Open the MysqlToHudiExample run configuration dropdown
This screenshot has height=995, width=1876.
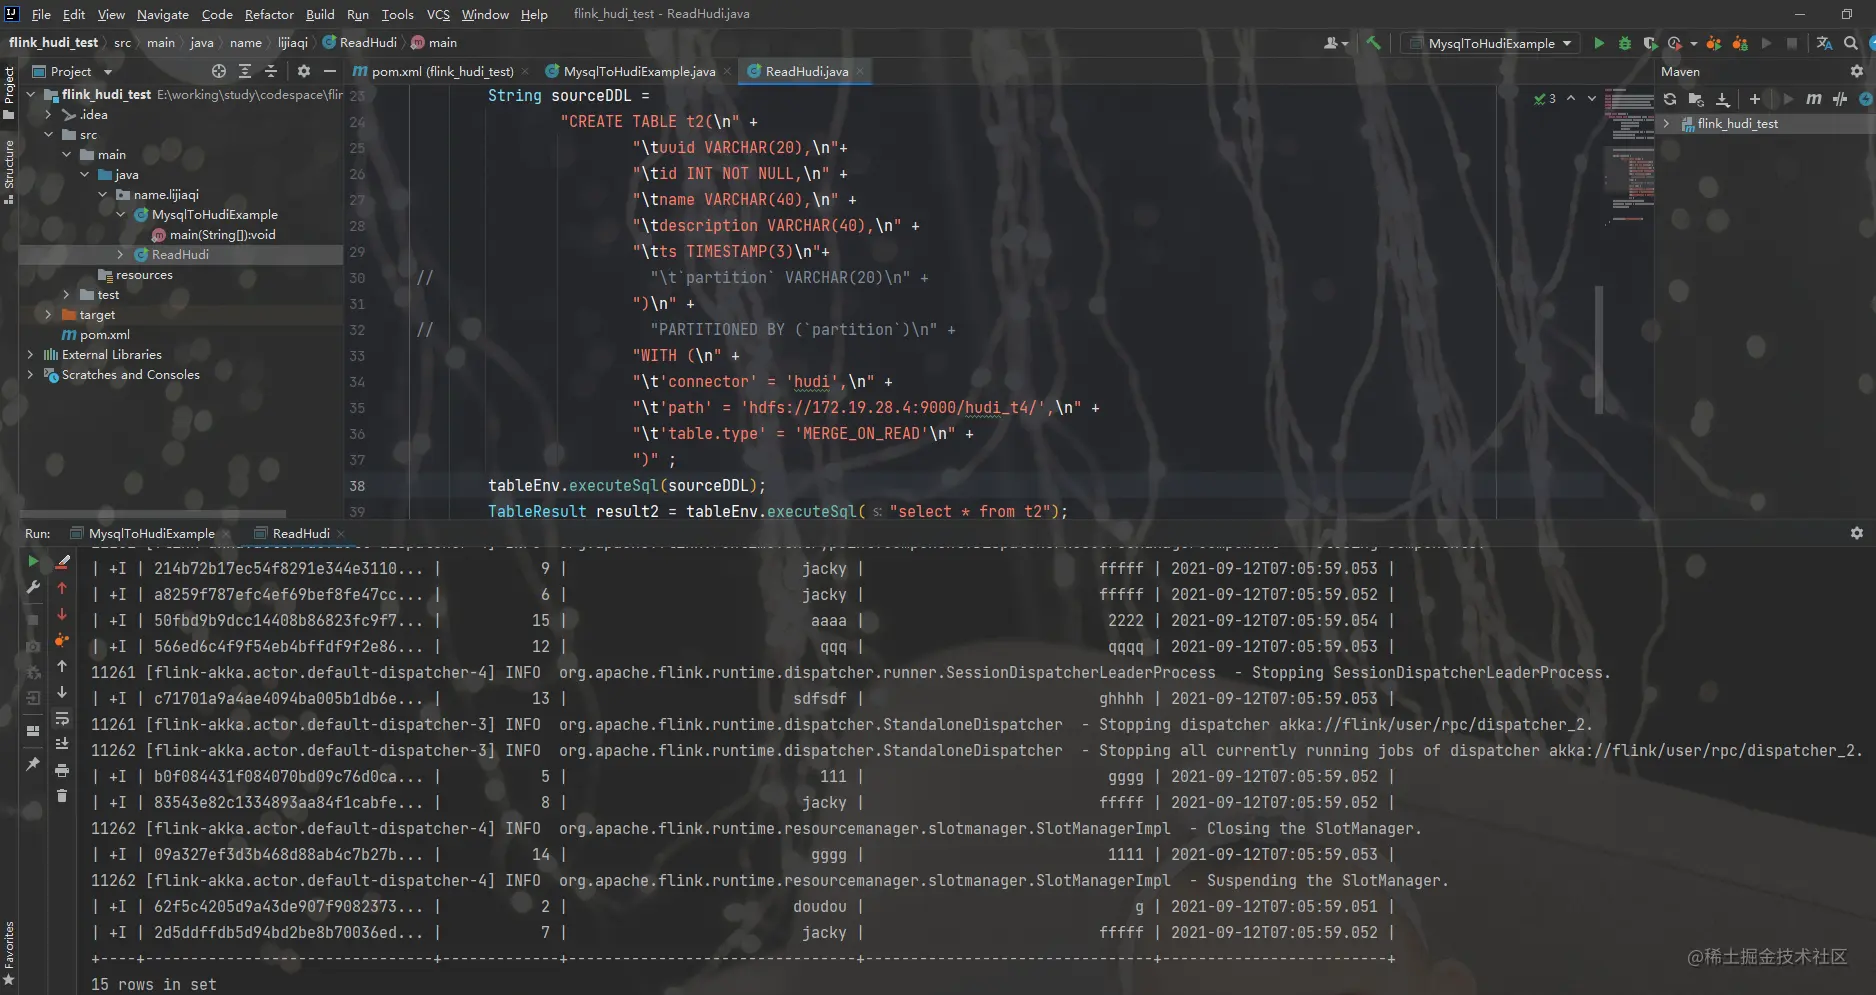tap(1490, 43)
